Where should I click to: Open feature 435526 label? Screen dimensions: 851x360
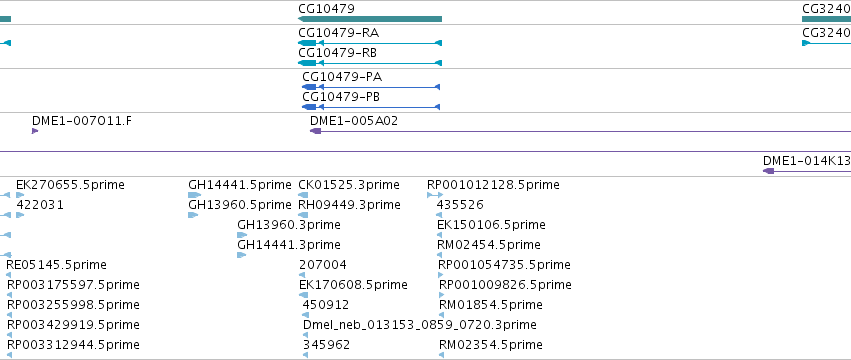[x=460, y=205]
